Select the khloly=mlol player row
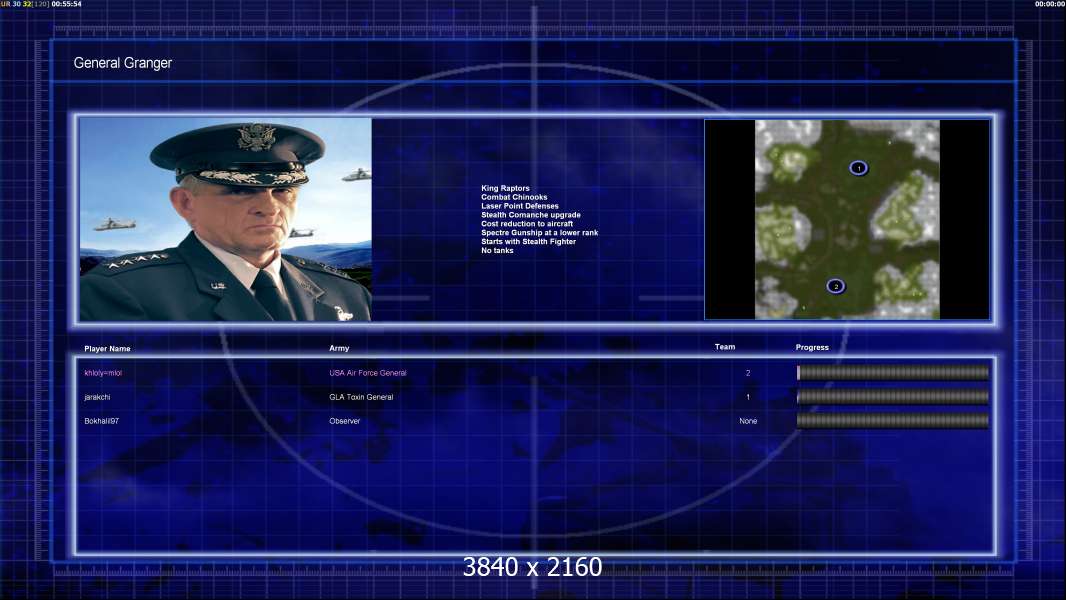 535,372
